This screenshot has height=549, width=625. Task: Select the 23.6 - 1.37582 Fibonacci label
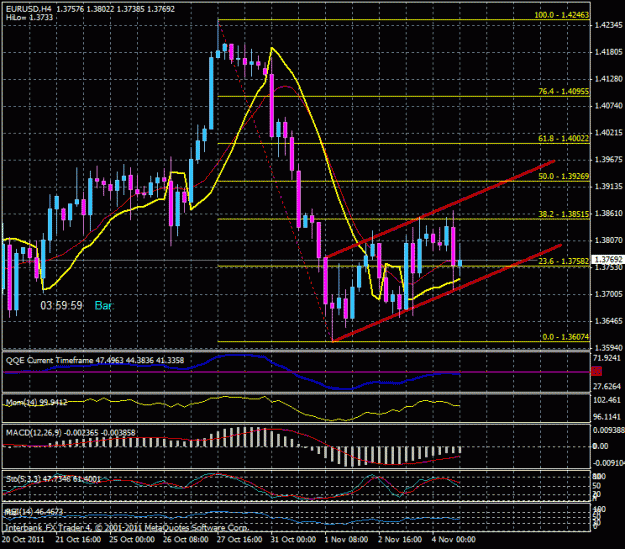point(564,261)
